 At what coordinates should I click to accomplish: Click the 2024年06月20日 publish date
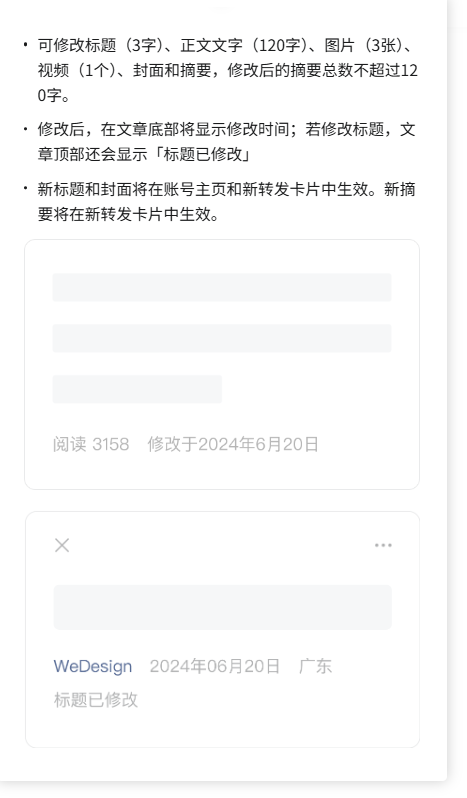click(215, 666)
